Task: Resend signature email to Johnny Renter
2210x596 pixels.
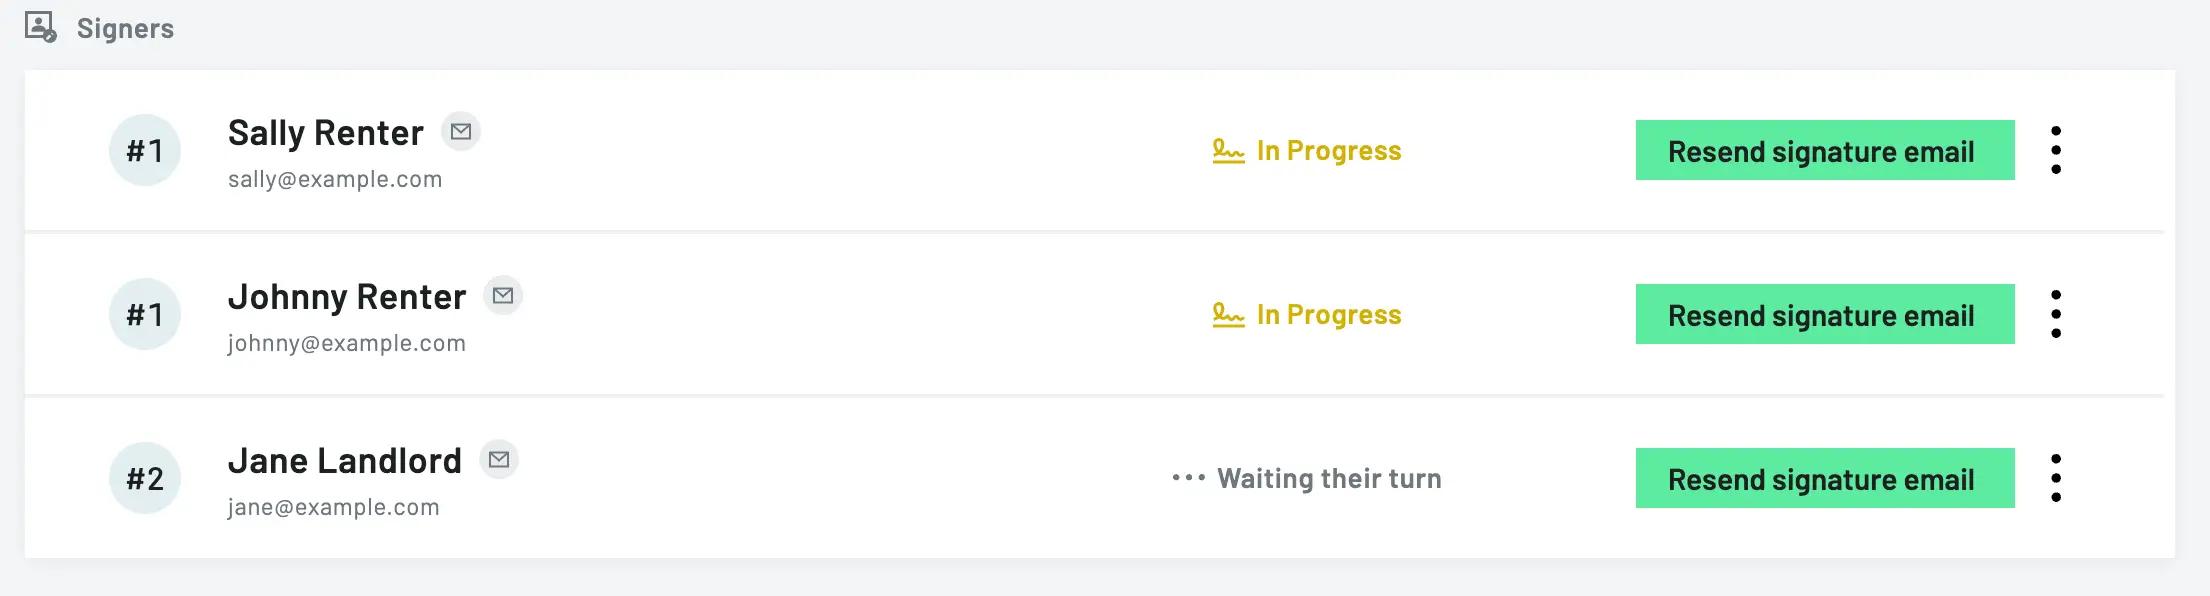Action: [1824, 315]
